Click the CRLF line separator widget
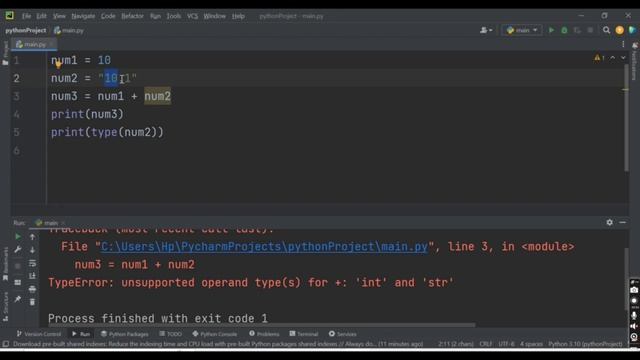This screenshot has height=360, width=640. pos(485,344)
